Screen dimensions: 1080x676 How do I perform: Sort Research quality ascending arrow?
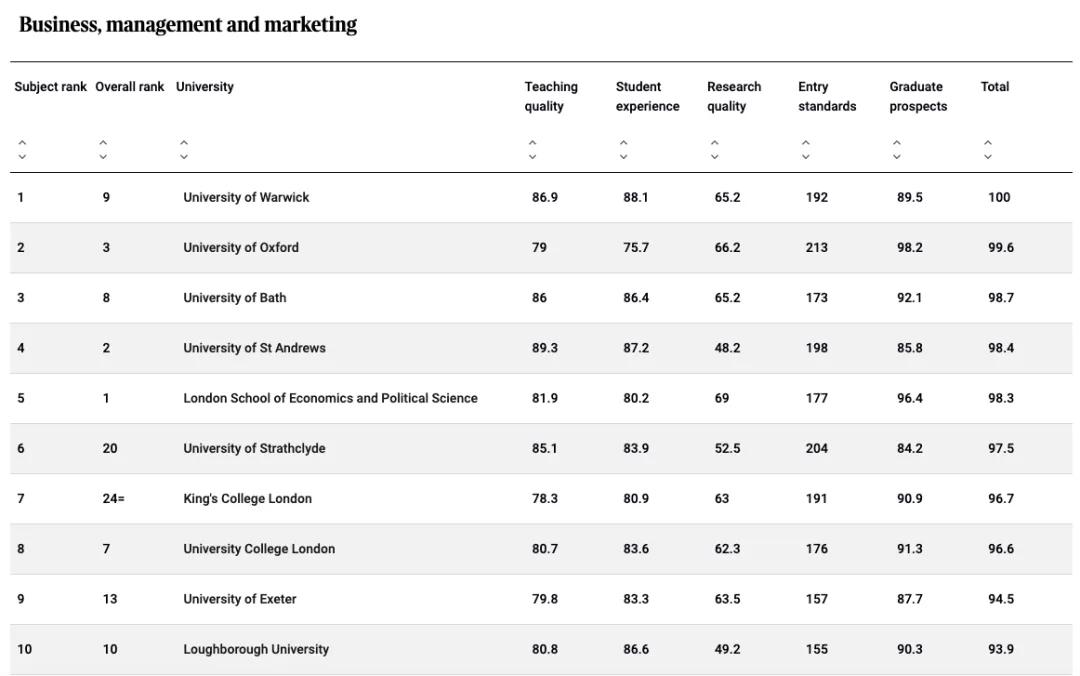(714, 144)
